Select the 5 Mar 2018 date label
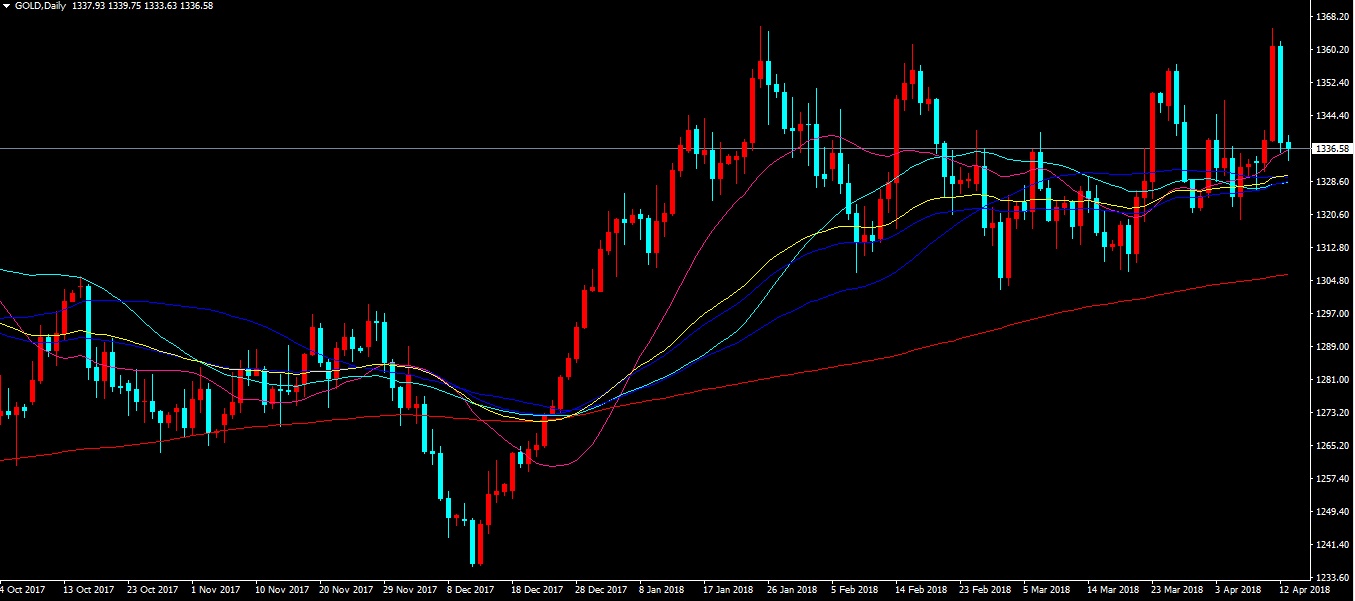The width and height of the screenshot is (1355, 601). click(1046, 590)
